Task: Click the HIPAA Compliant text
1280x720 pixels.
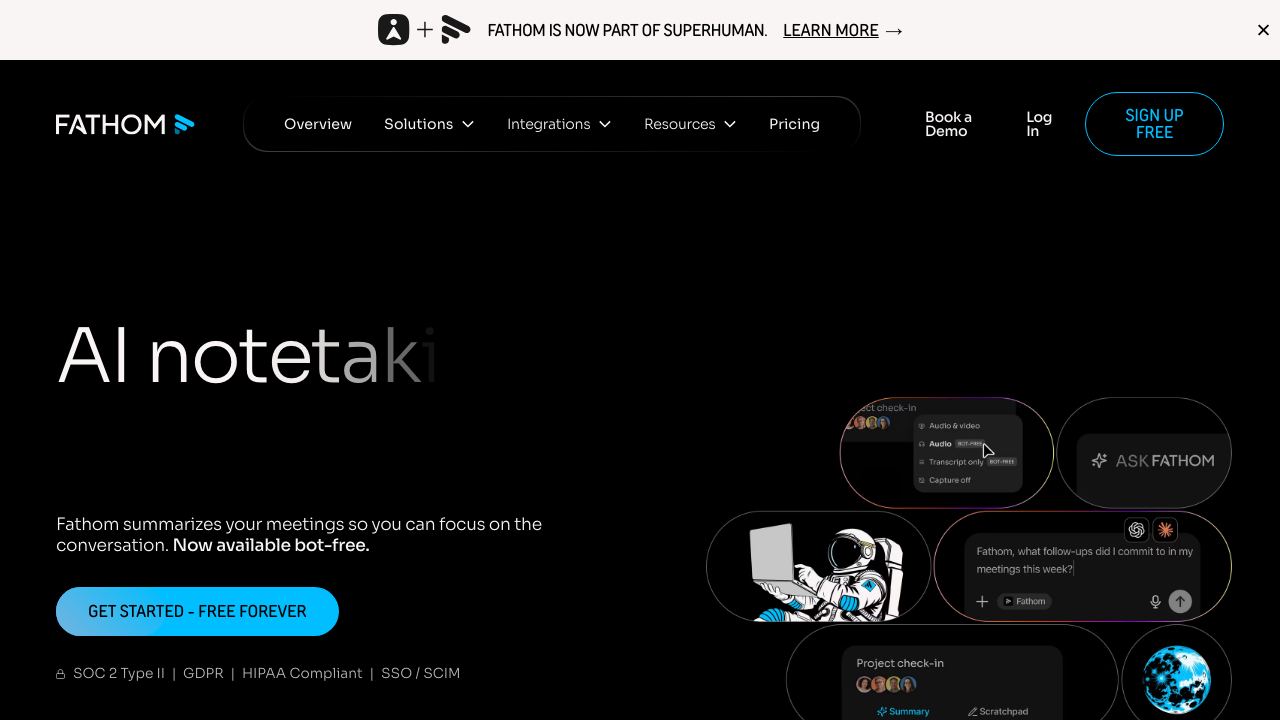Action: click(x=302, y=673)
